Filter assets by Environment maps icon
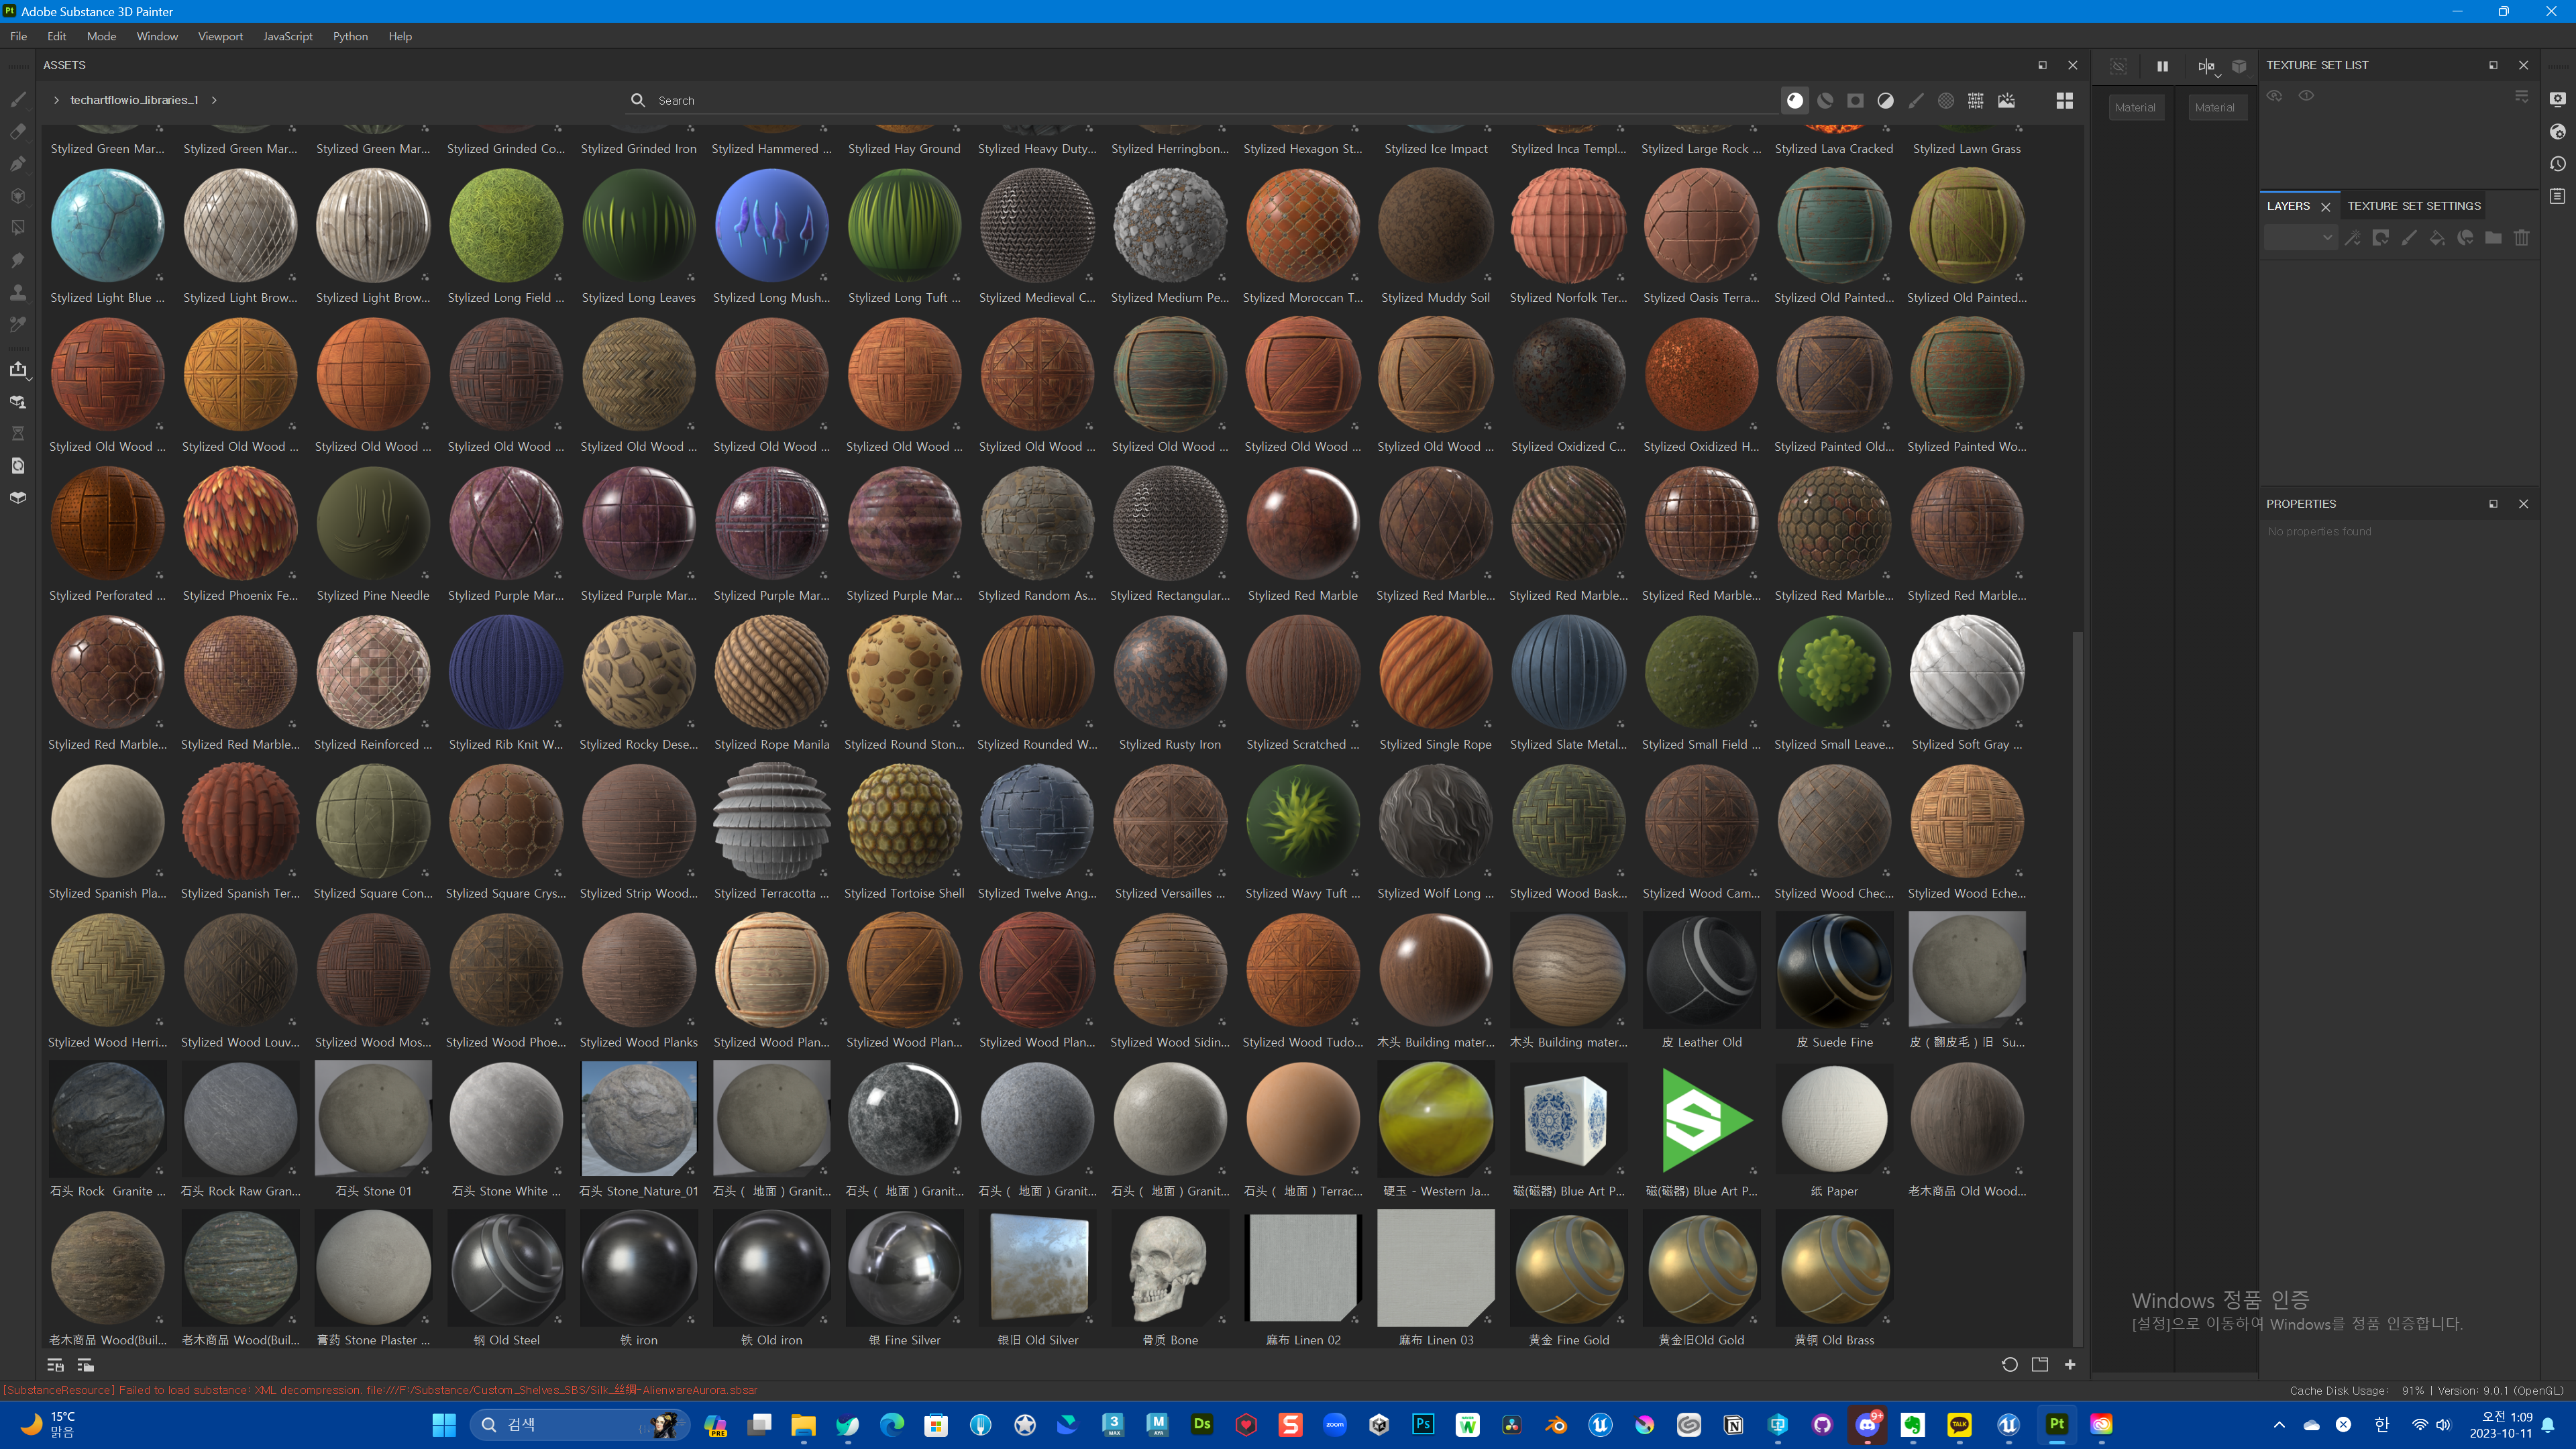 click(x=2006, y=100)
